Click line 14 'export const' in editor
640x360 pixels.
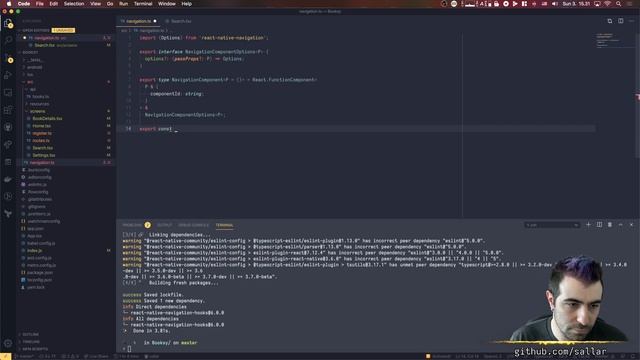pos(156,129)
